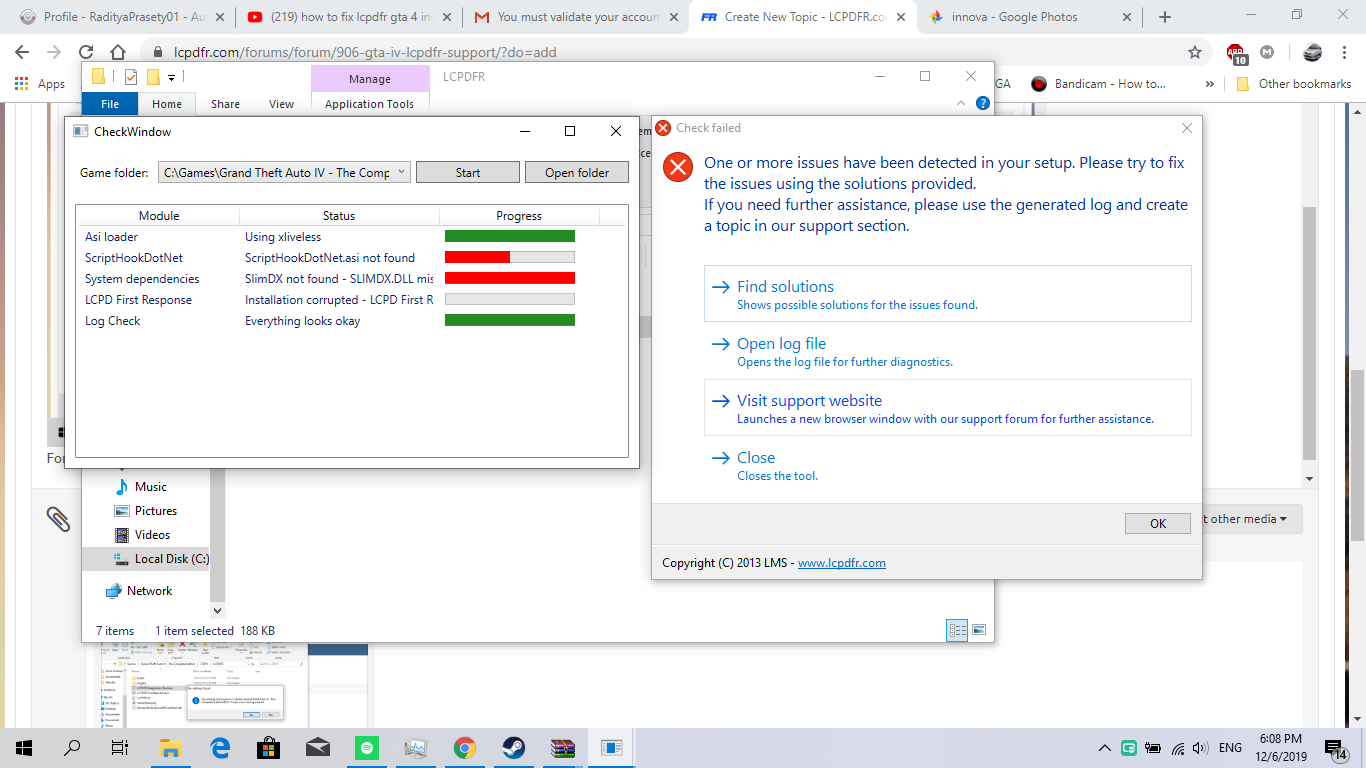Reload the LCPDFR forum page
1366x768 pixels.
(86, 52)
